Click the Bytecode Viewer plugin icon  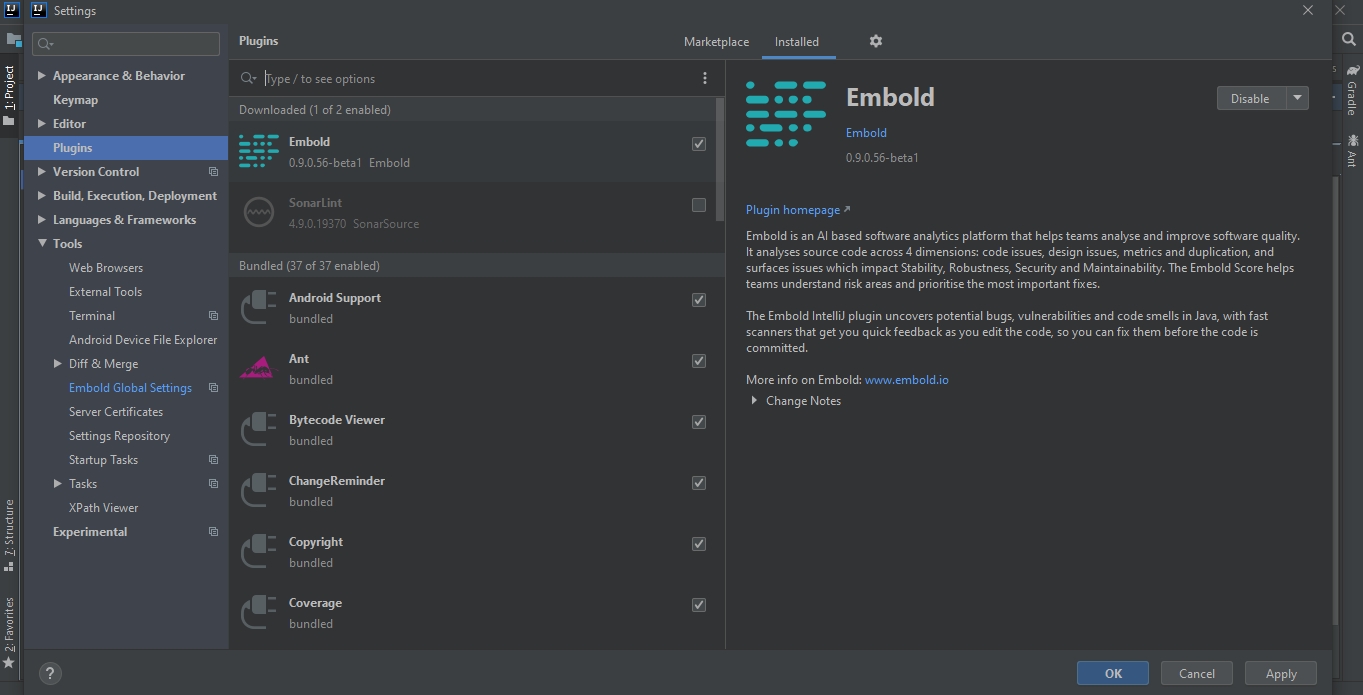click(x=259, y=430)
